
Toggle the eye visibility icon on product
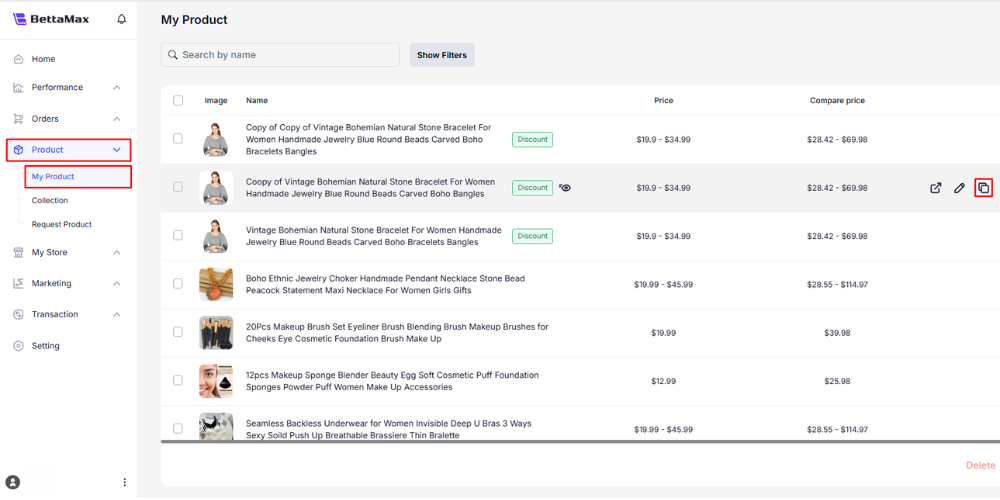(565, 187)
